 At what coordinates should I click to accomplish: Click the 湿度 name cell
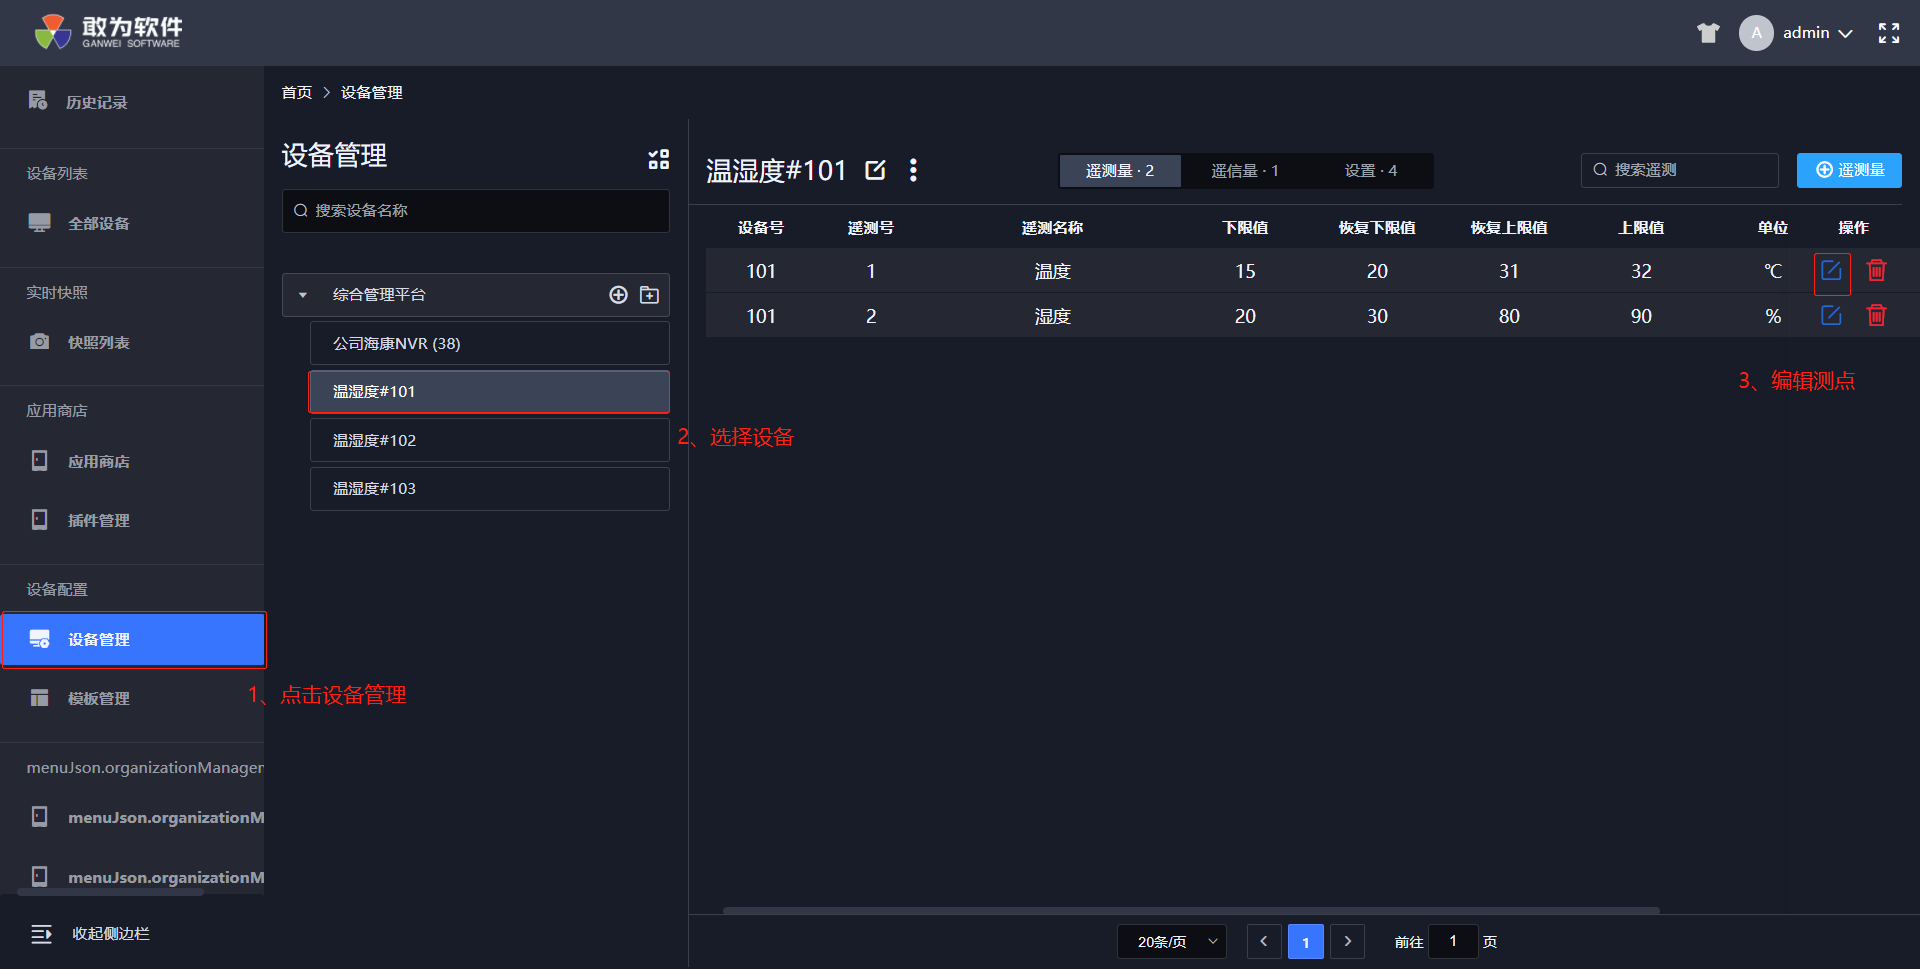point(1052,316)
